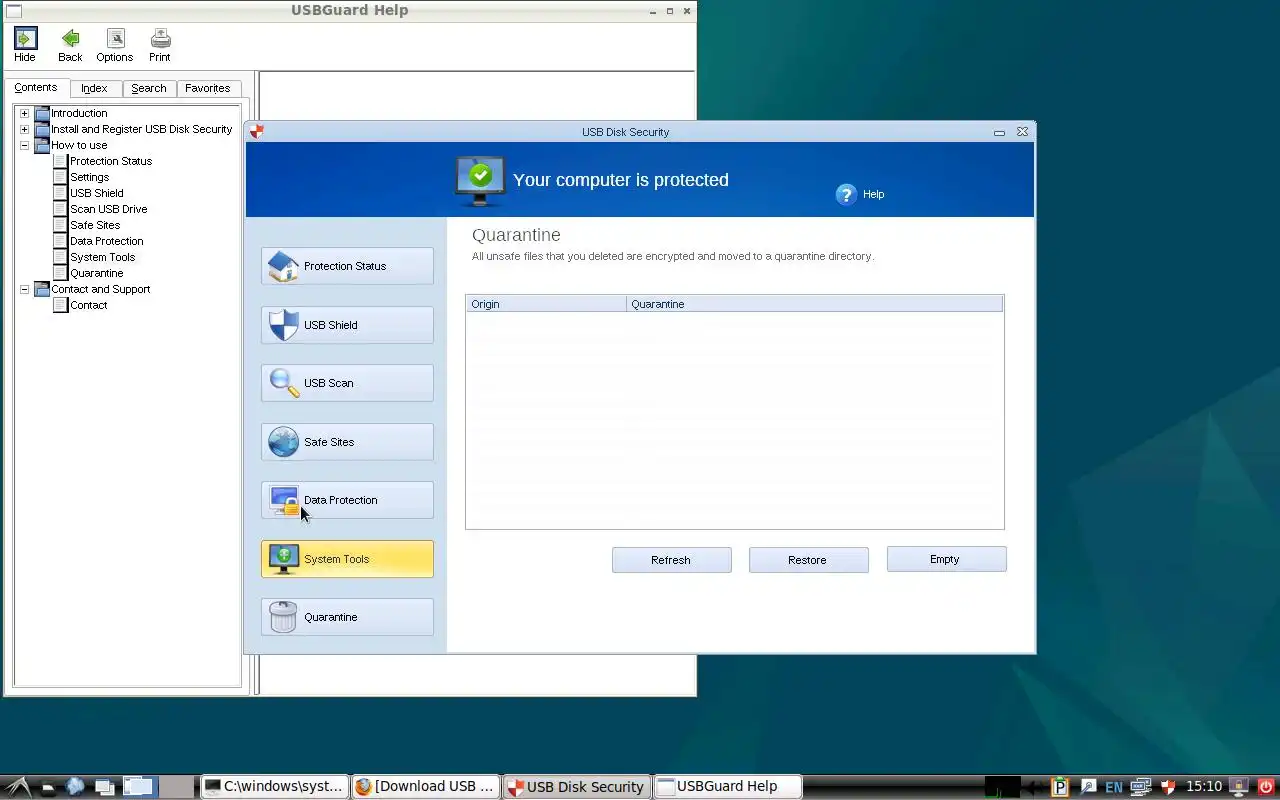Switch to the Index tab
The image size is (1280, 800).
pyautogui.click(x=94, y=88)
